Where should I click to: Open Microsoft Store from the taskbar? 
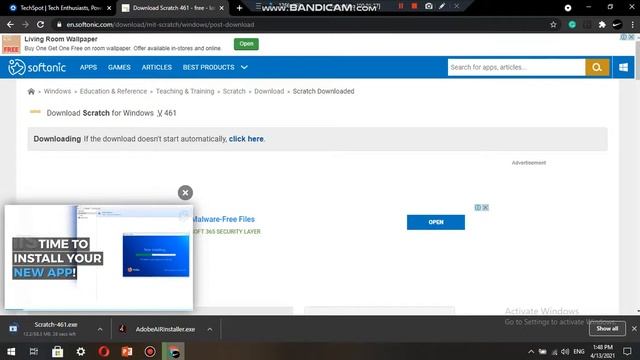click(x=58, y=351)
